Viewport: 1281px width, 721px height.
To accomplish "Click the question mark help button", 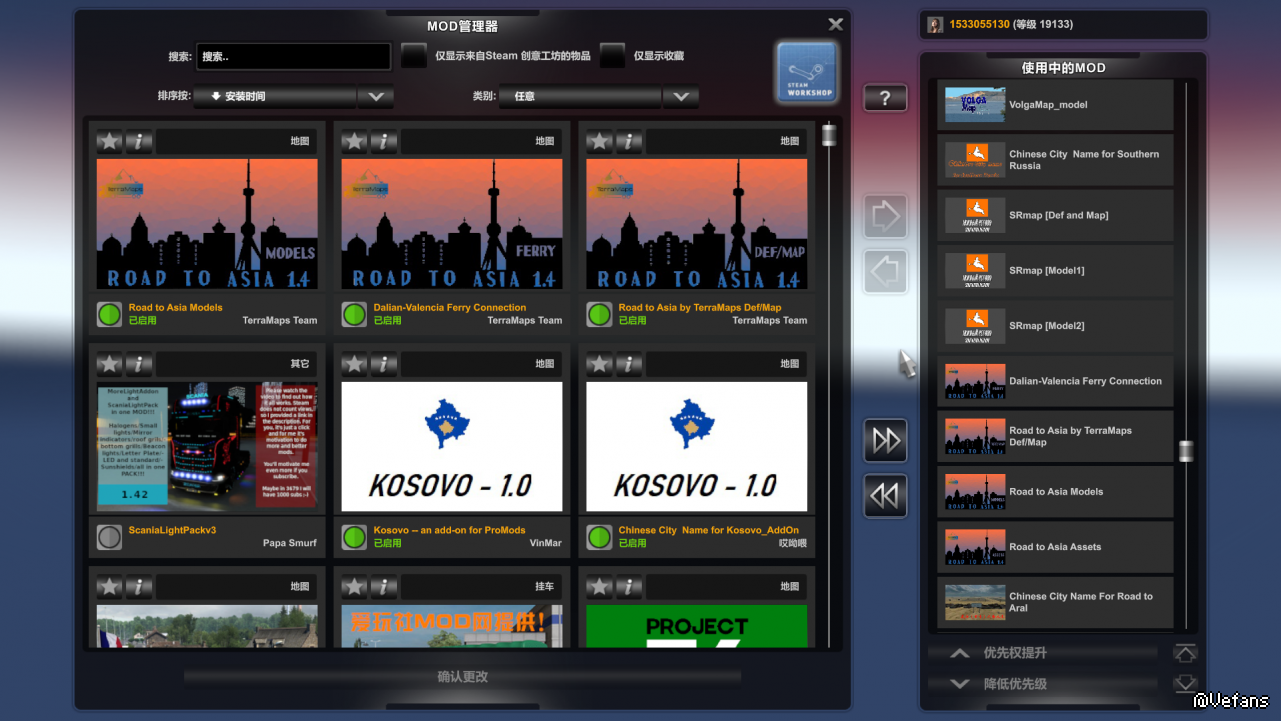I will 885,98.
